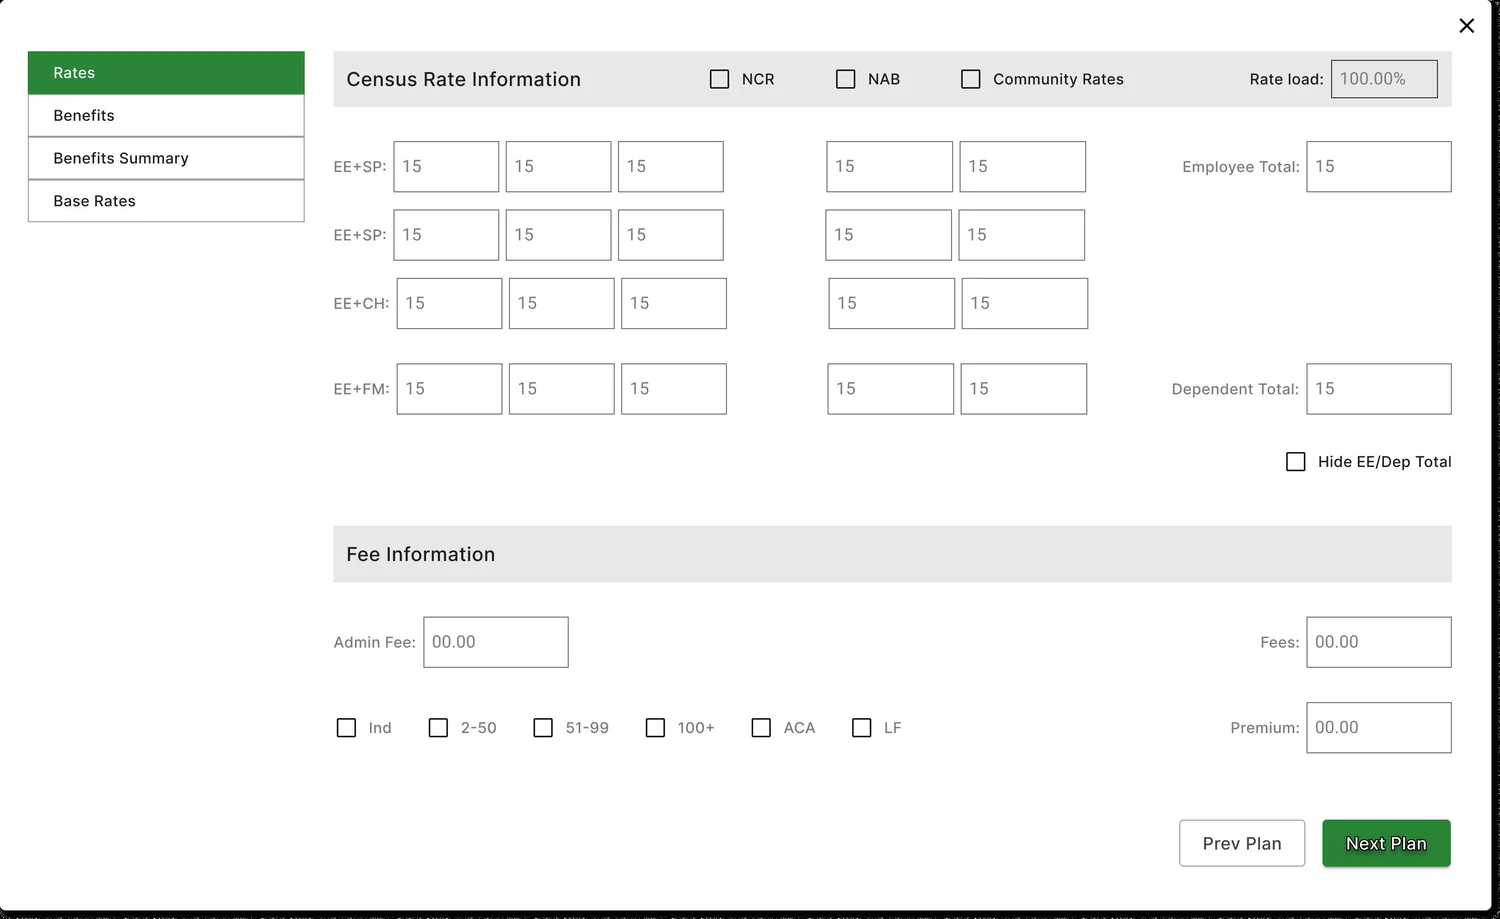
Task: Mark the LF checkbox
Action: [x=861, y=728]
